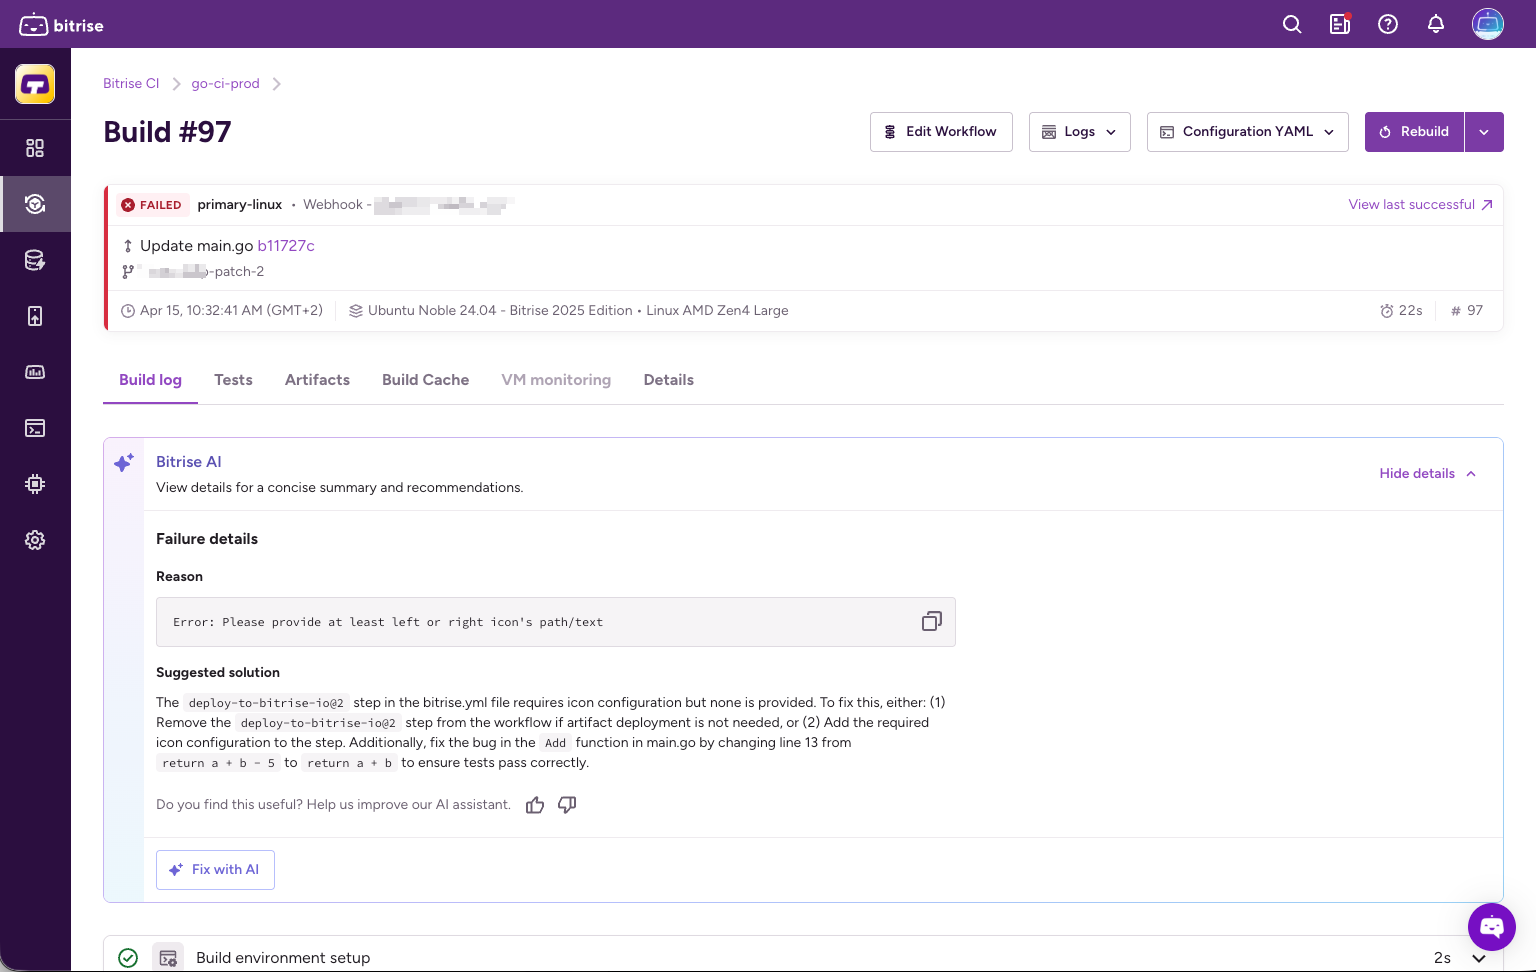1536x972 pixels.
Task: Open the CI builds icon in sidebar
Action: point(35,204)
